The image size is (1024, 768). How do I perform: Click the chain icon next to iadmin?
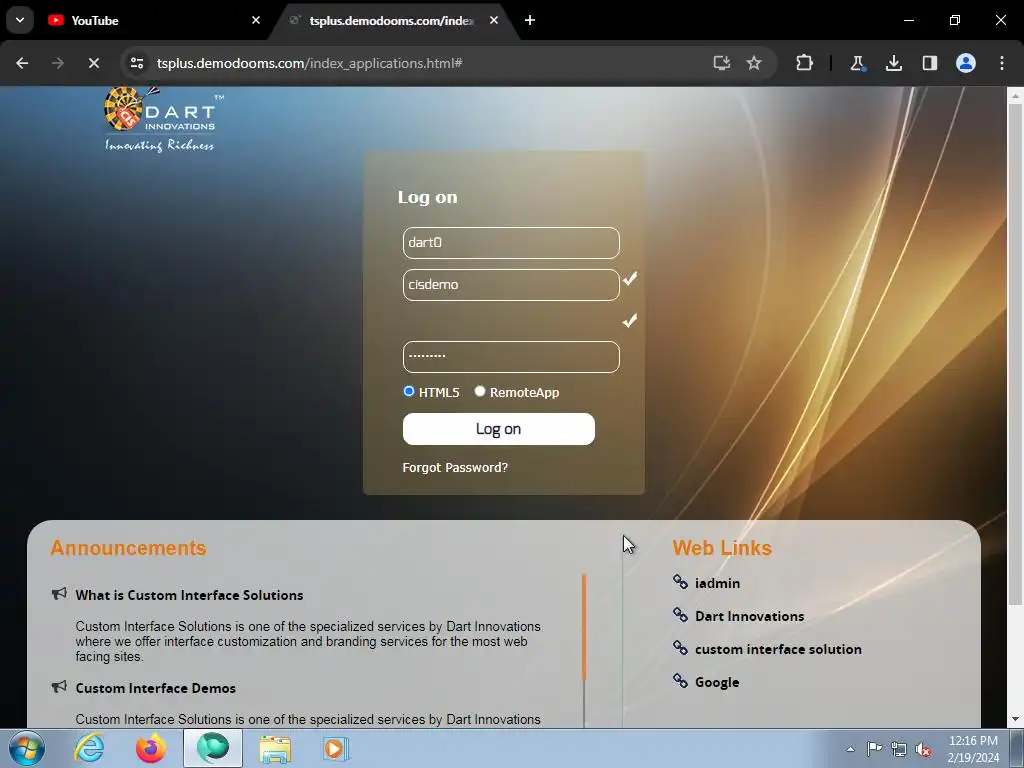pyautogui.click(x=680, y=581)
